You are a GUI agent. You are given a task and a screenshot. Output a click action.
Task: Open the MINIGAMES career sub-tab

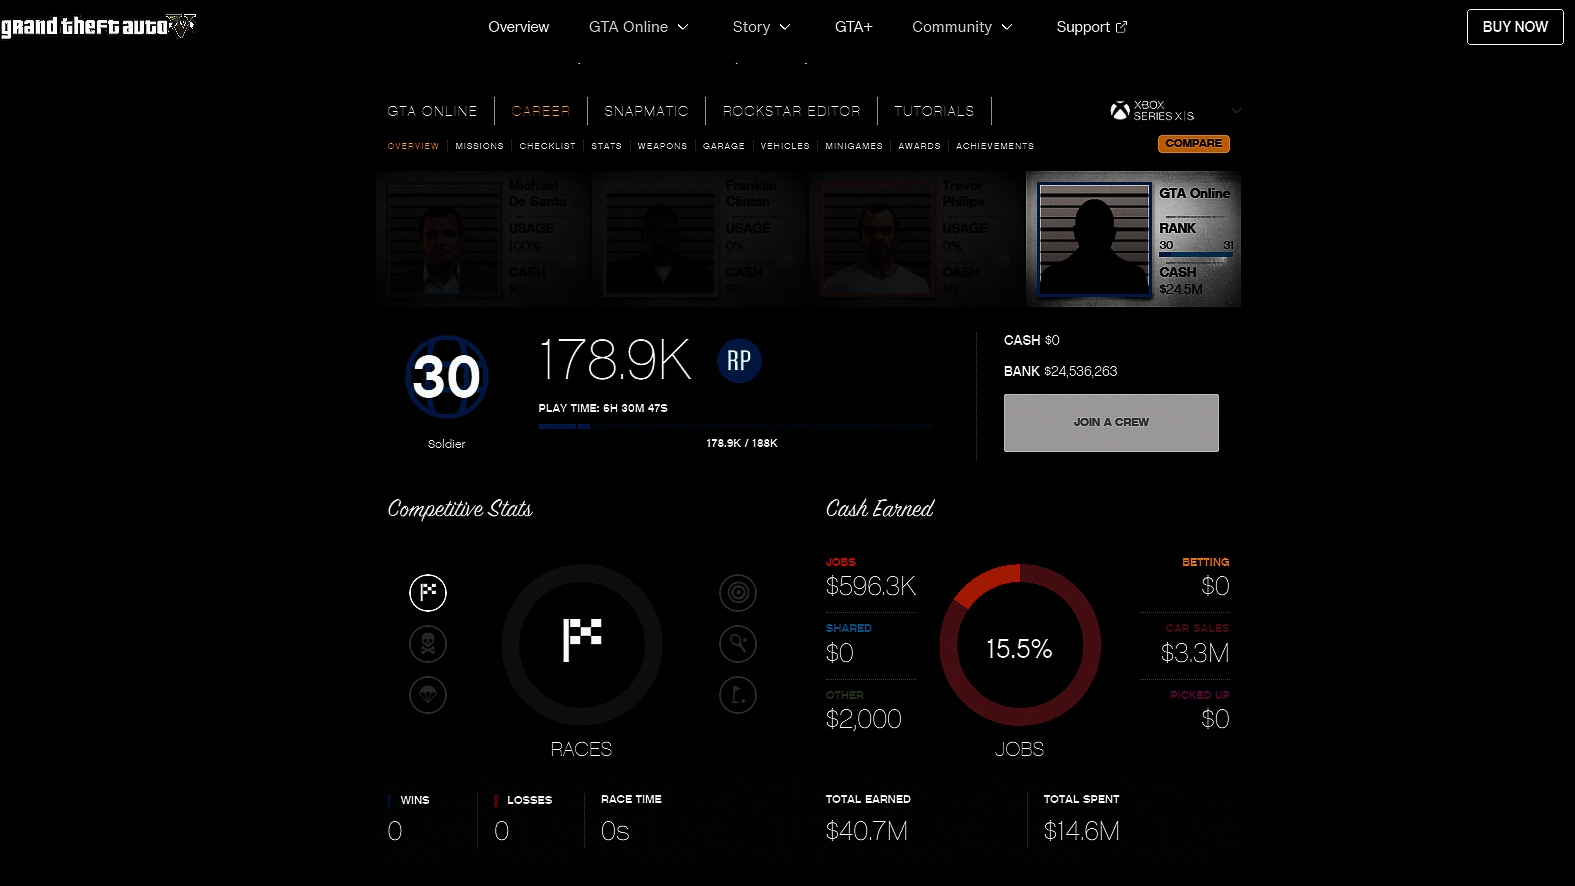(854, 146)
